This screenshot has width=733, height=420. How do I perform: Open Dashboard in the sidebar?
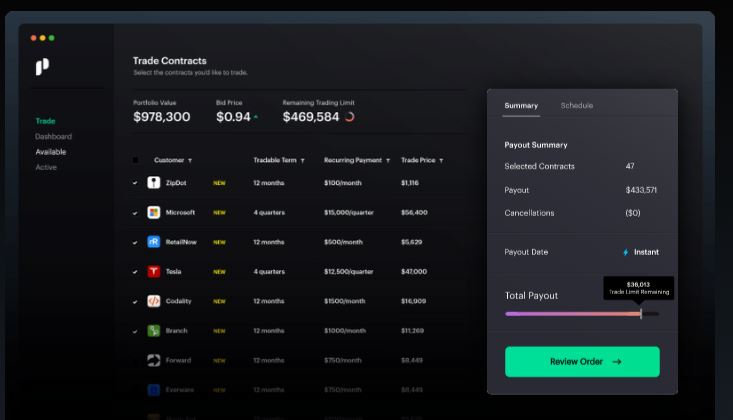click(53, 136)
